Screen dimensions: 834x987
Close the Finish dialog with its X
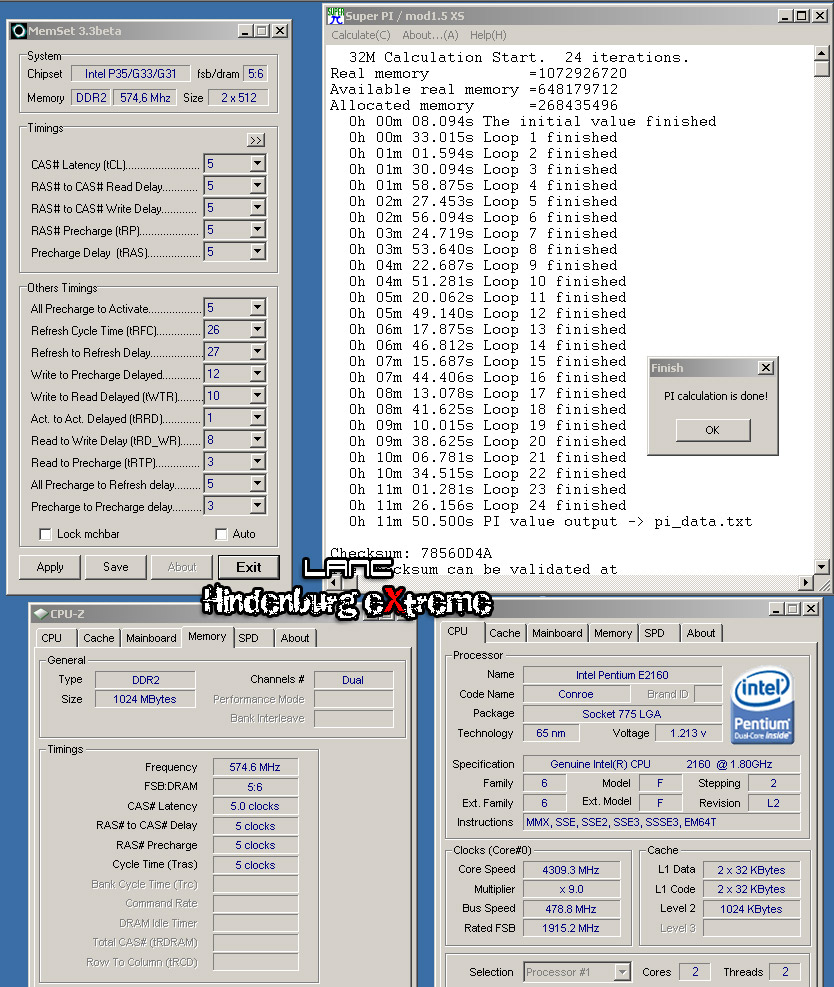coord(765,368)
